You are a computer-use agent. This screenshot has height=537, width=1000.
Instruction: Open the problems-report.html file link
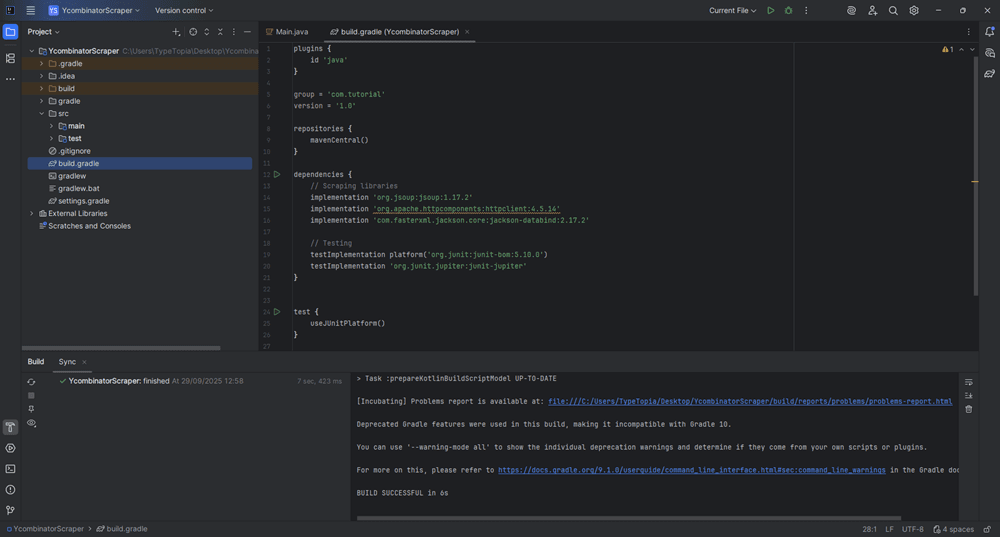pos(748,402)
